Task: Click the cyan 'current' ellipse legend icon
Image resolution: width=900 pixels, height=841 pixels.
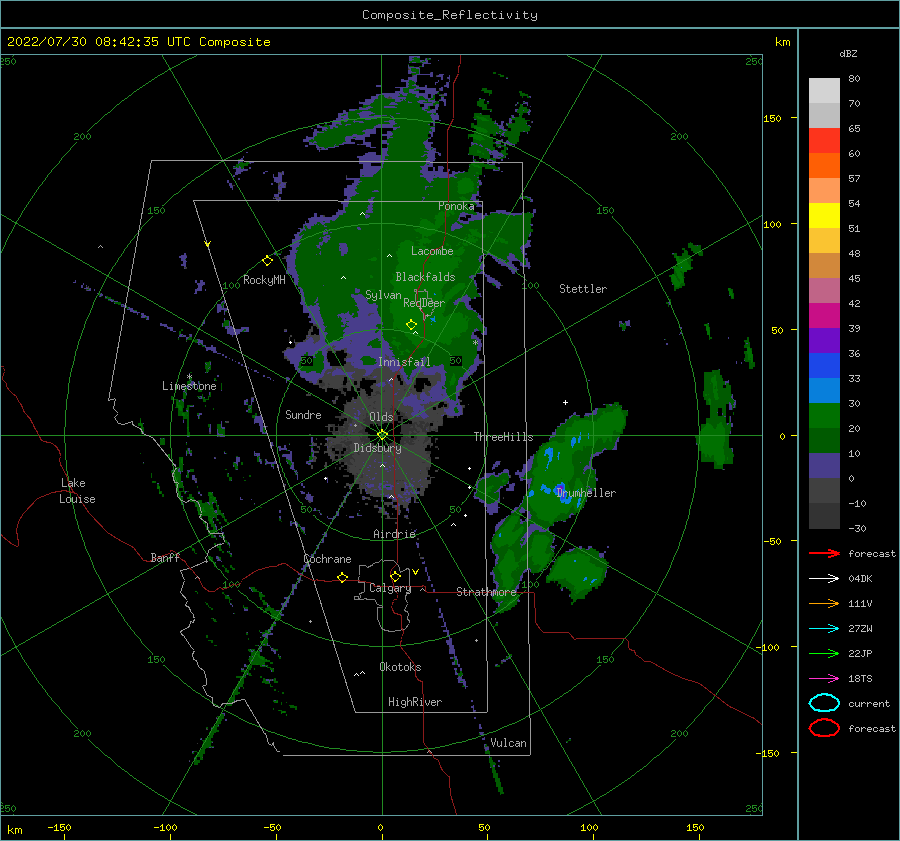Action: pos(824,703)
